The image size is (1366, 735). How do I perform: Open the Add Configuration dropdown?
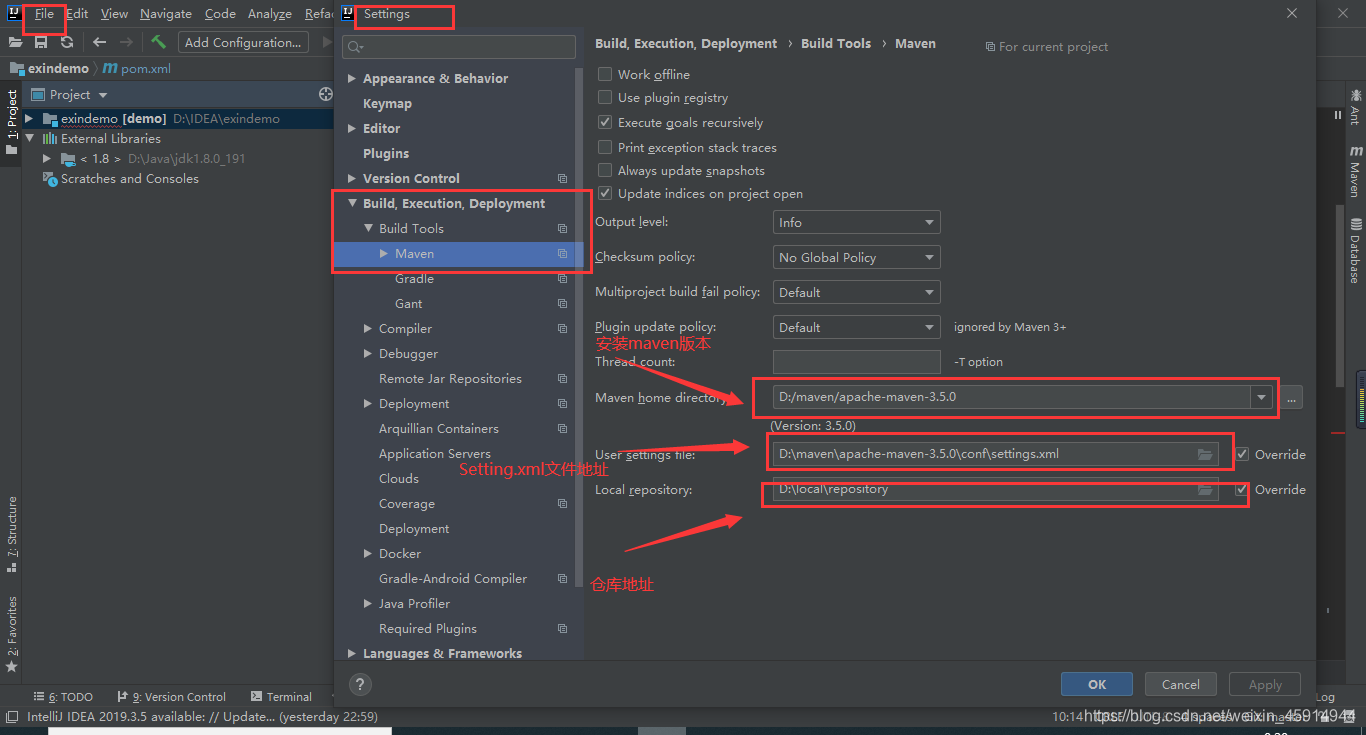coord(243,42)
